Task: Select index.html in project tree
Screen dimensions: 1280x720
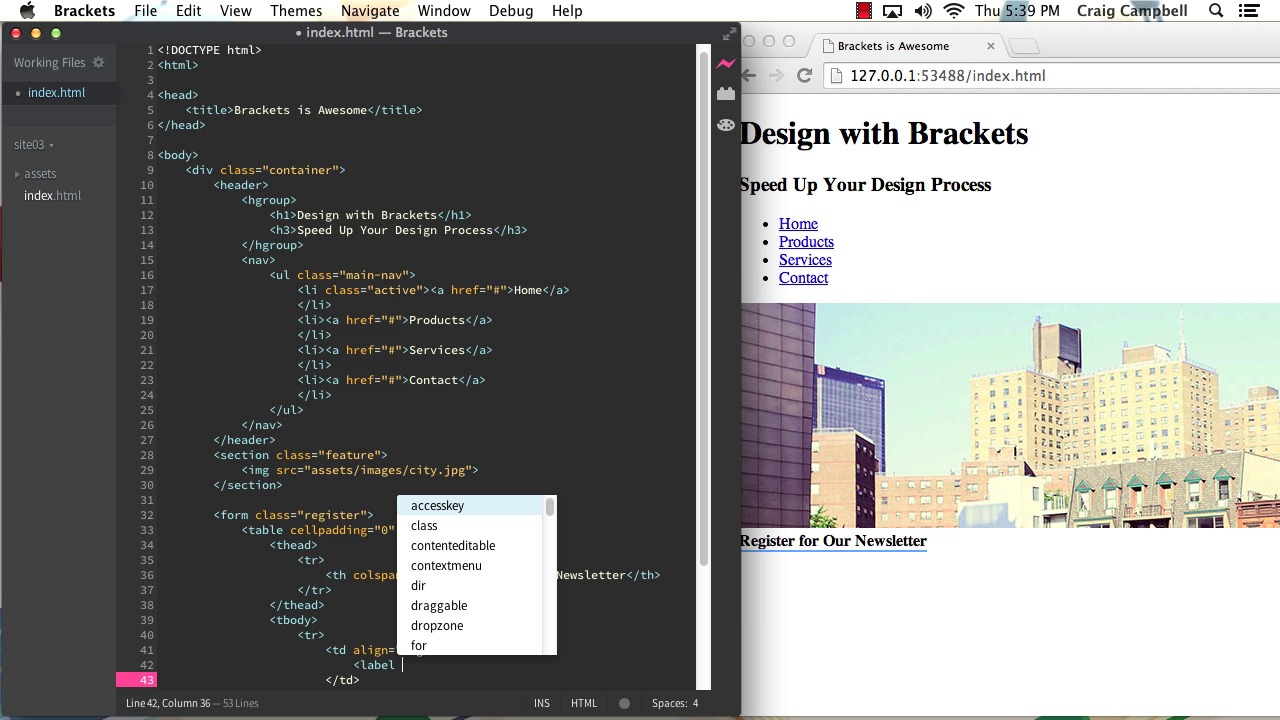Action: tap(52, 196)
